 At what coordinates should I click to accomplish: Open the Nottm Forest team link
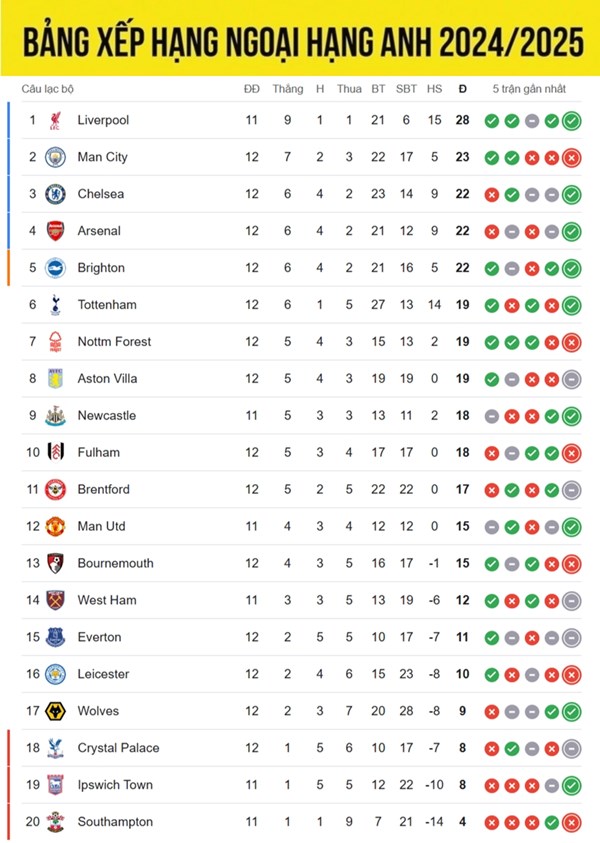(x=114, y=342)
